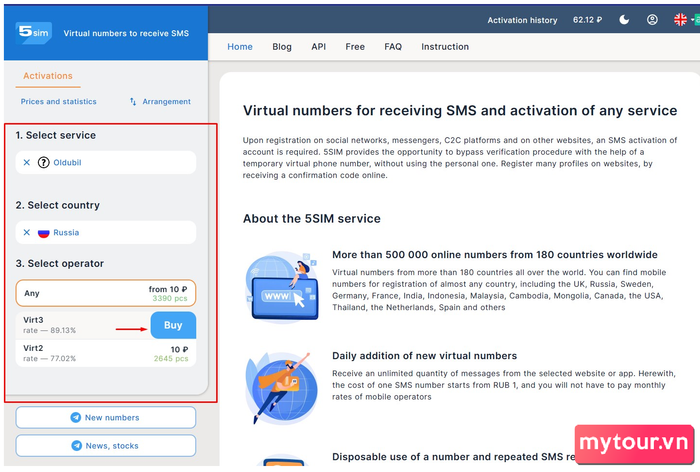Viewport: 700px width, 472px height.
Task: View account balance 62.12 ₽
Action: click(x=587, y=20)
